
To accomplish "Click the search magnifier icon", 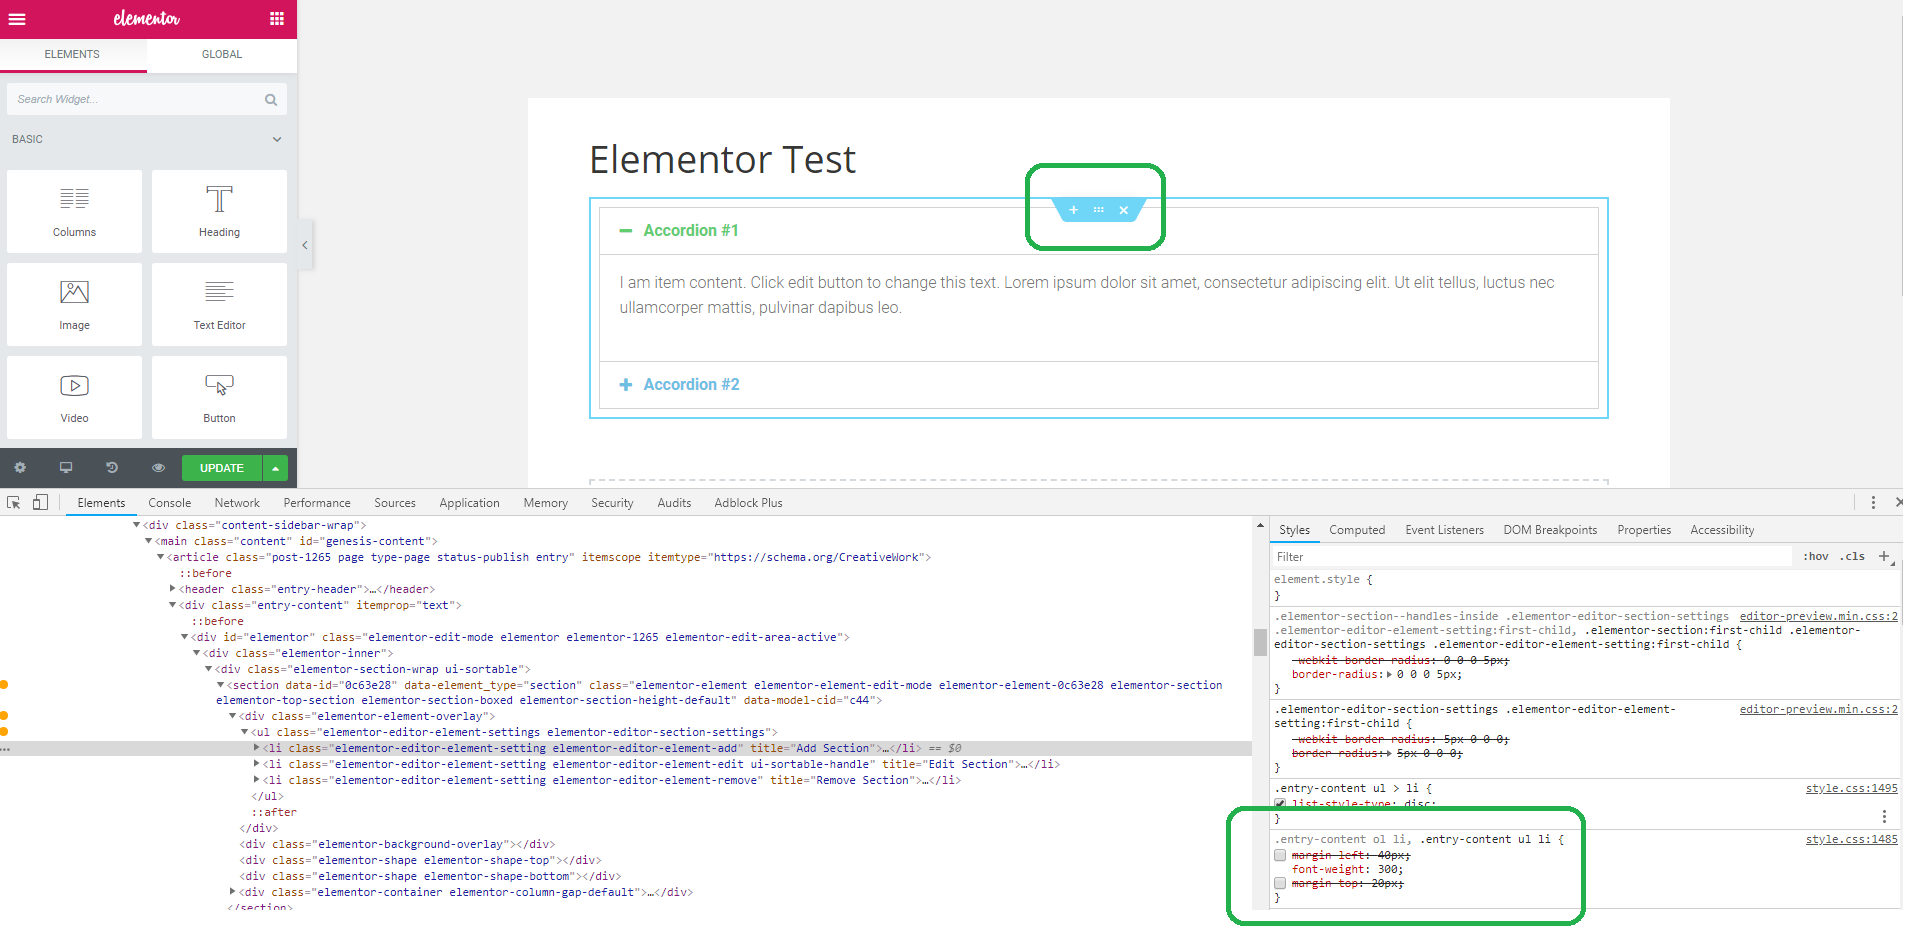I will coord(270,99).
